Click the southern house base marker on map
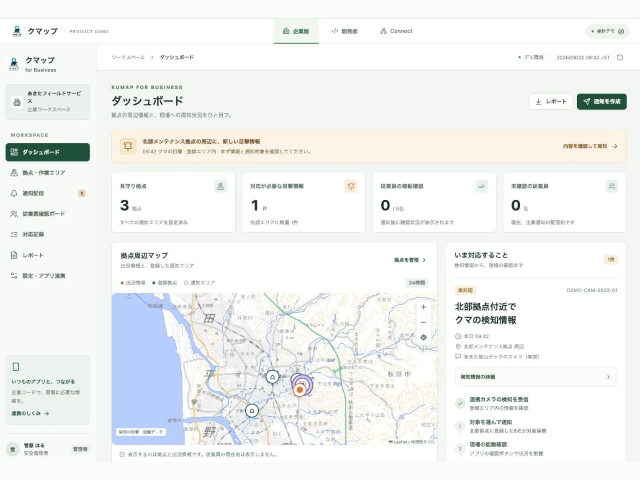 [252, 411]
